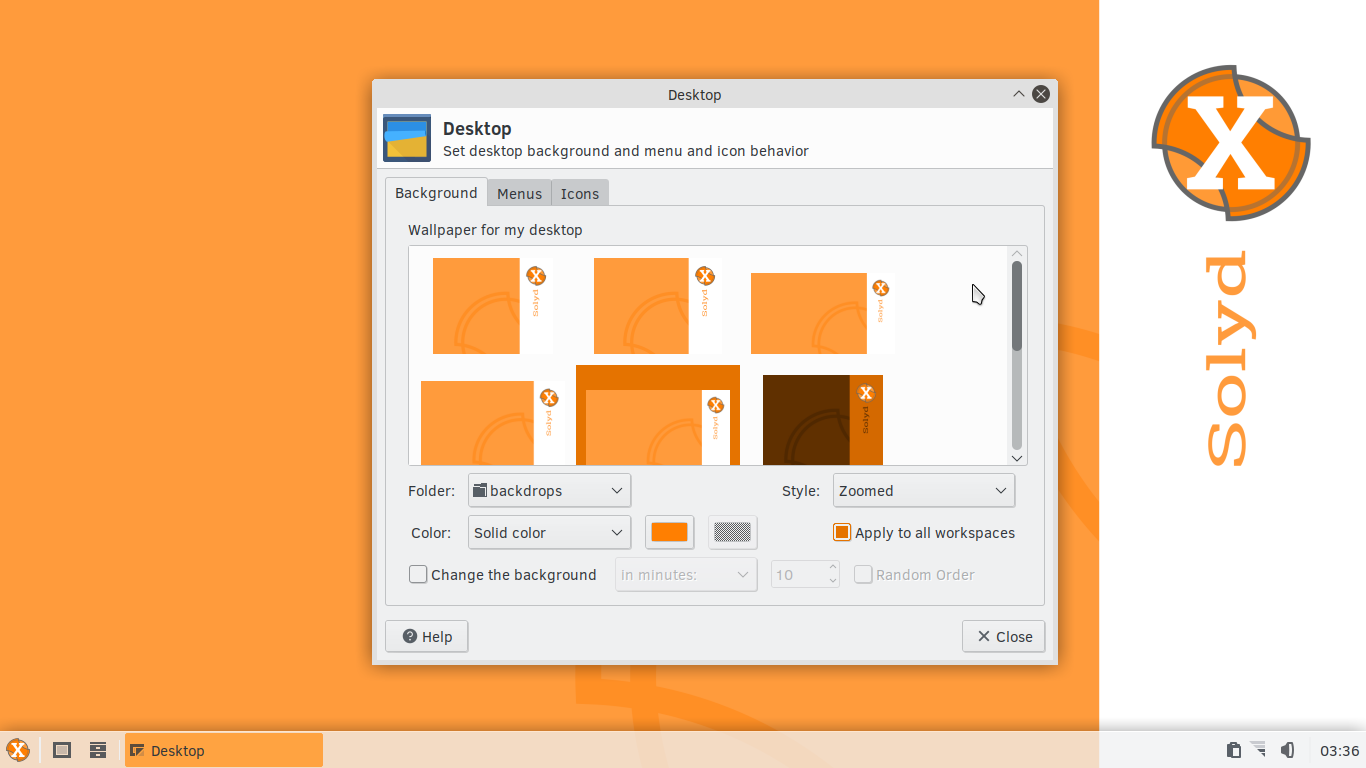The width and height of the screenshot is (1366, 768).
Task: Open the disabled 'in minutes' dropdown
Action: point(686,575)
